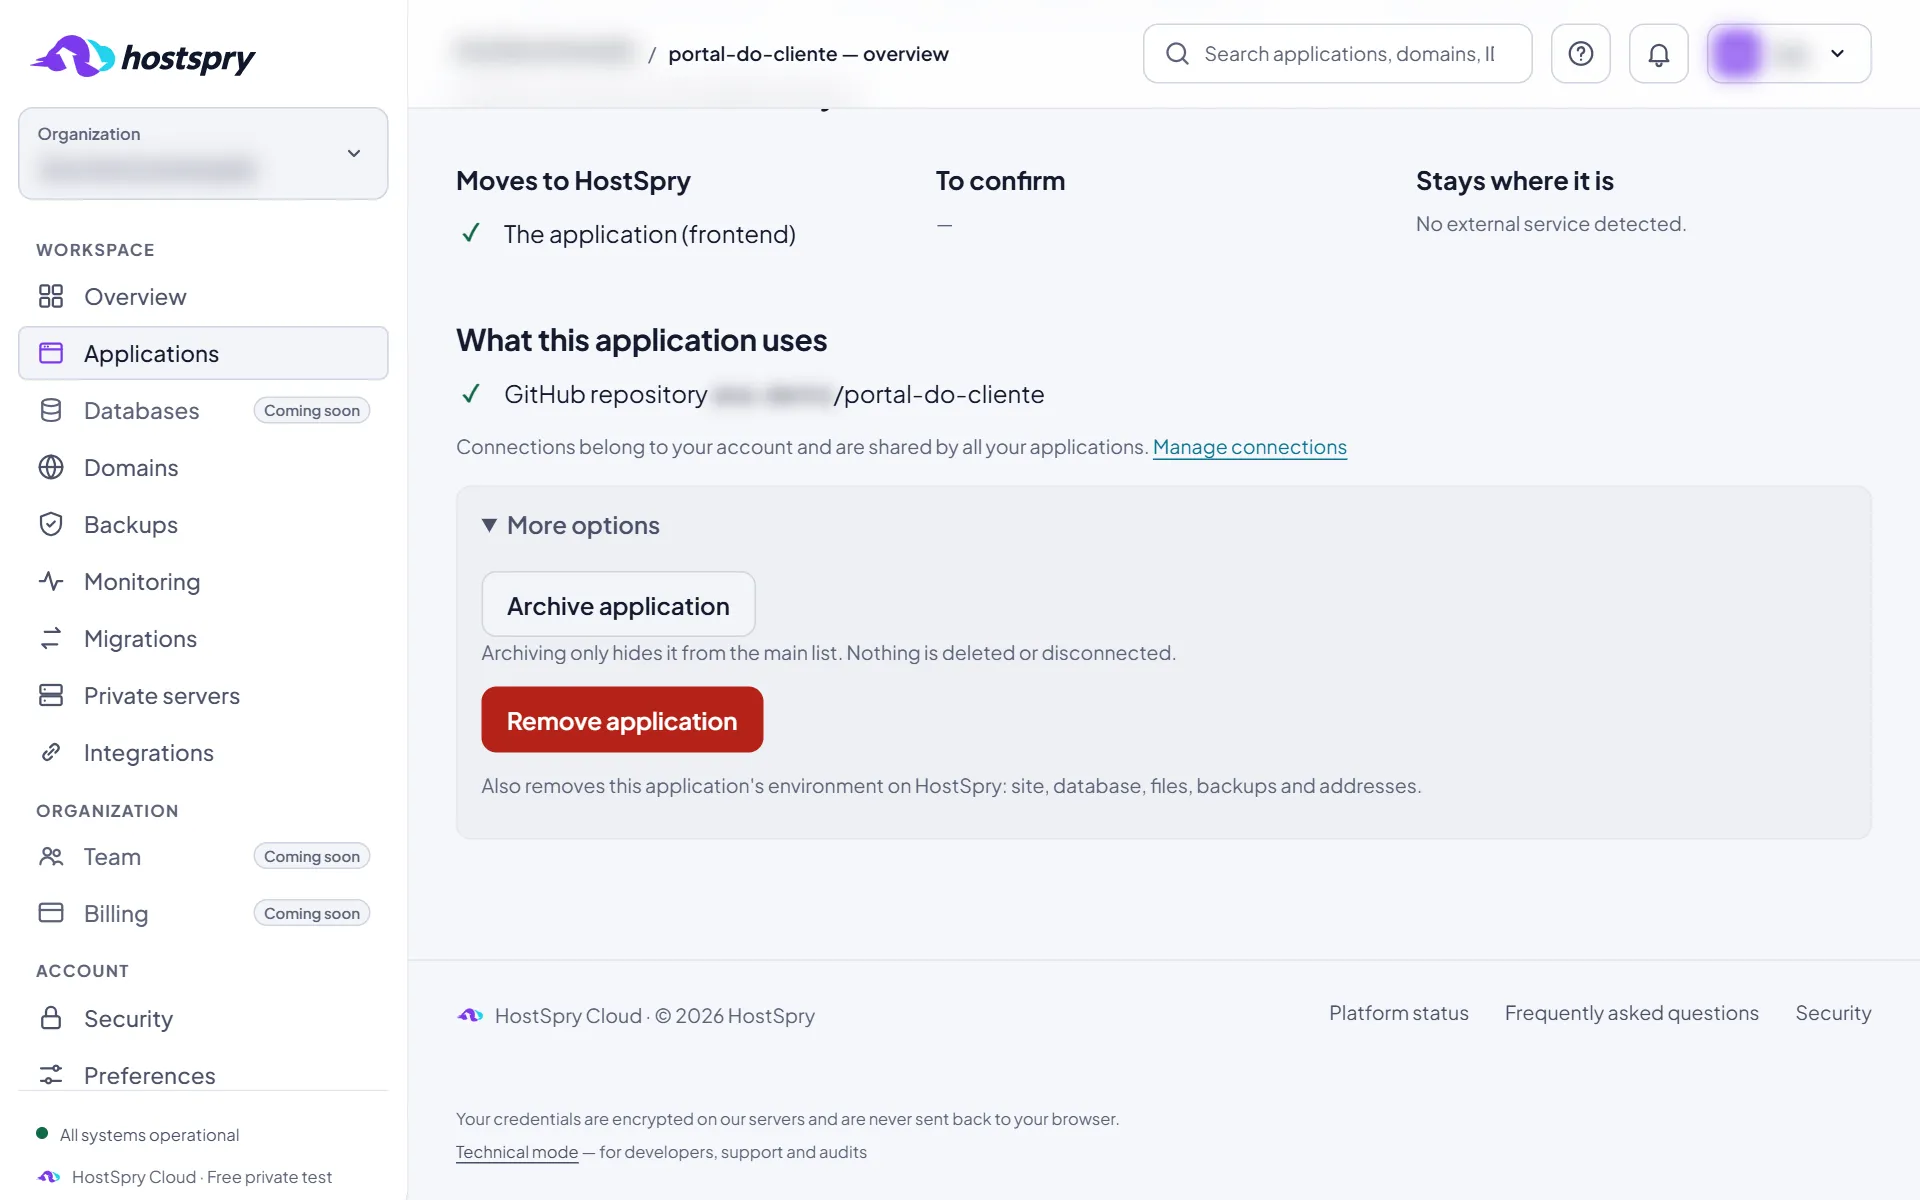
Task: Open Overview in the sidebar
Action: click(203, 296)
